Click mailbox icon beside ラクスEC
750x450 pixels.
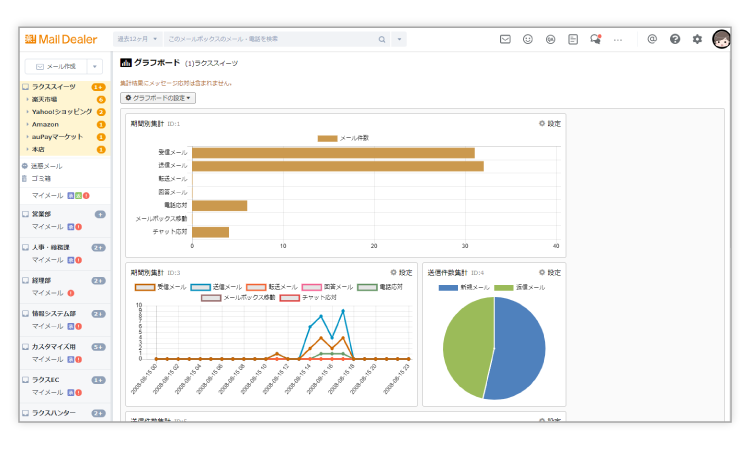25,380
